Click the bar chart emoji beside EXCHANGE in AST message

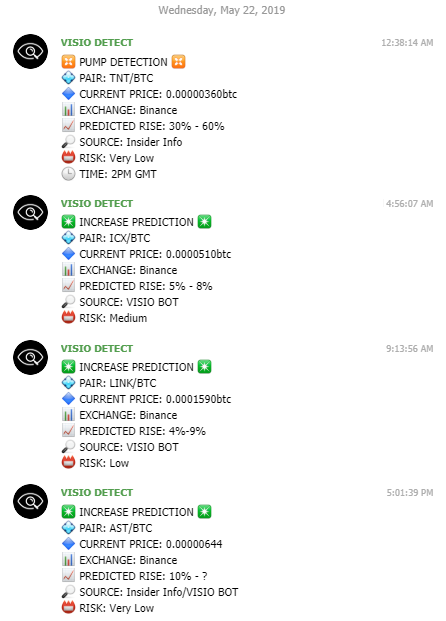point(68,560)
